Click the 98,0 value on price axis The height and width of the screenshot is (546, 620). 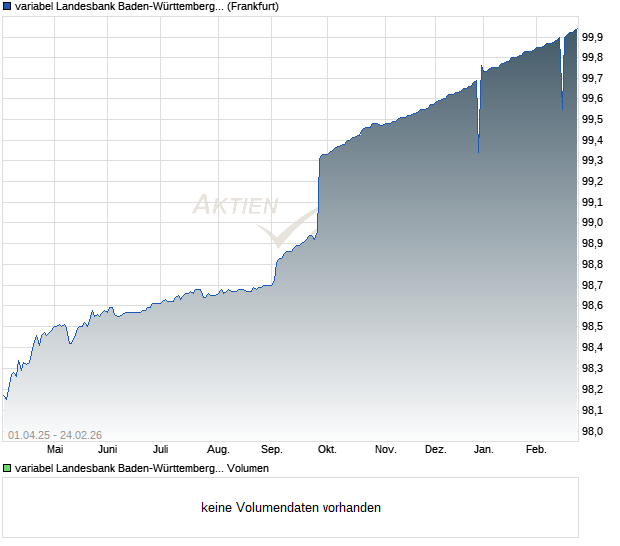(x=592, y=431)
